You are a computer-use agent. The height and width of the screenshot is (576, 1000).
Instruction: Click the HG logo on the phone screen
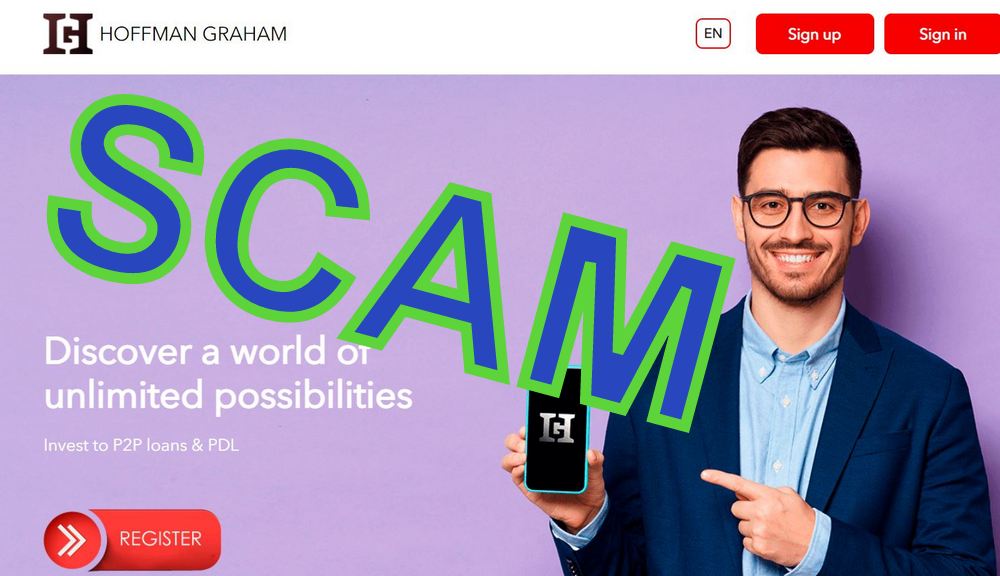pos(557,428)
